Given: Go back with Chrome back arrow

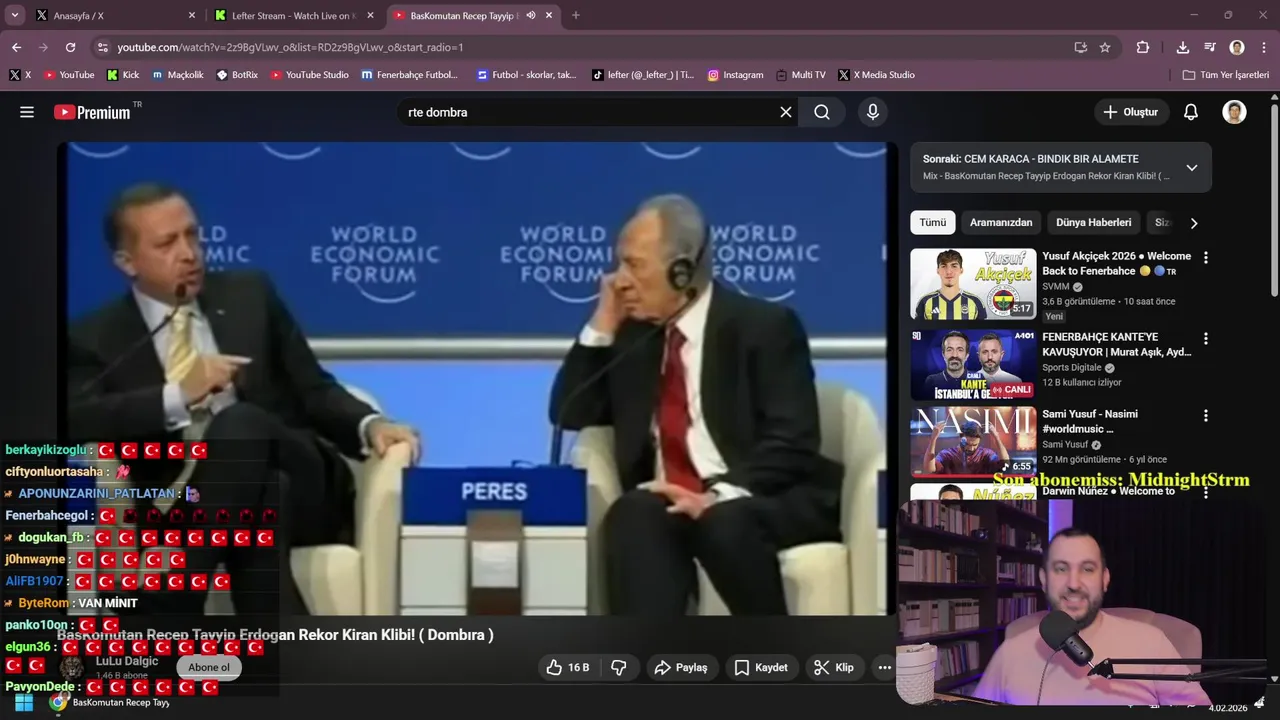Looking at the screenshot, I should 16,47.
